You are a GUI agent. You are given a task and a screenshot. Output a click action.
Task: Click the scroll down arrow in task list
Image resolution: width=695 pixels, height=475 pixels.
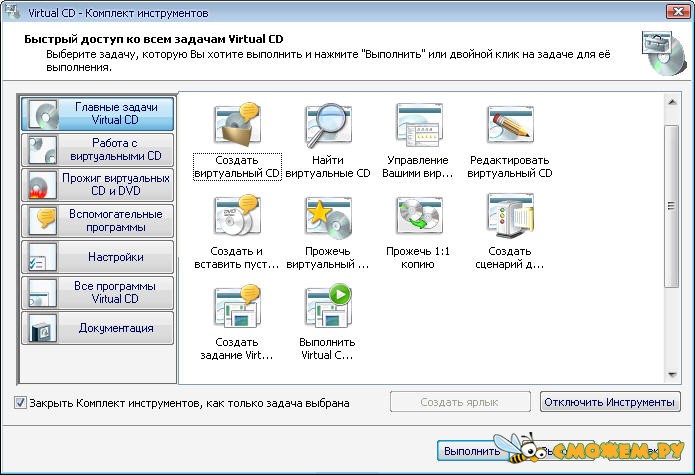pos(672,375)
